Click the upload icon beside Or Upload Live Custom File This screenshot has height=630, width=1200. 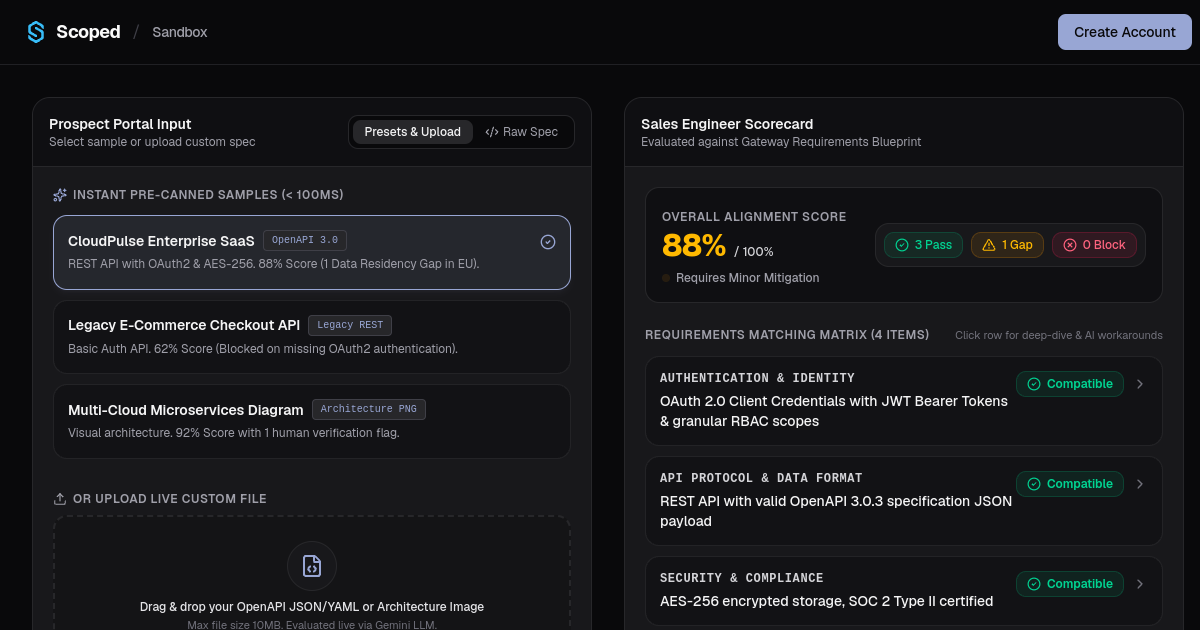(60, 499)
